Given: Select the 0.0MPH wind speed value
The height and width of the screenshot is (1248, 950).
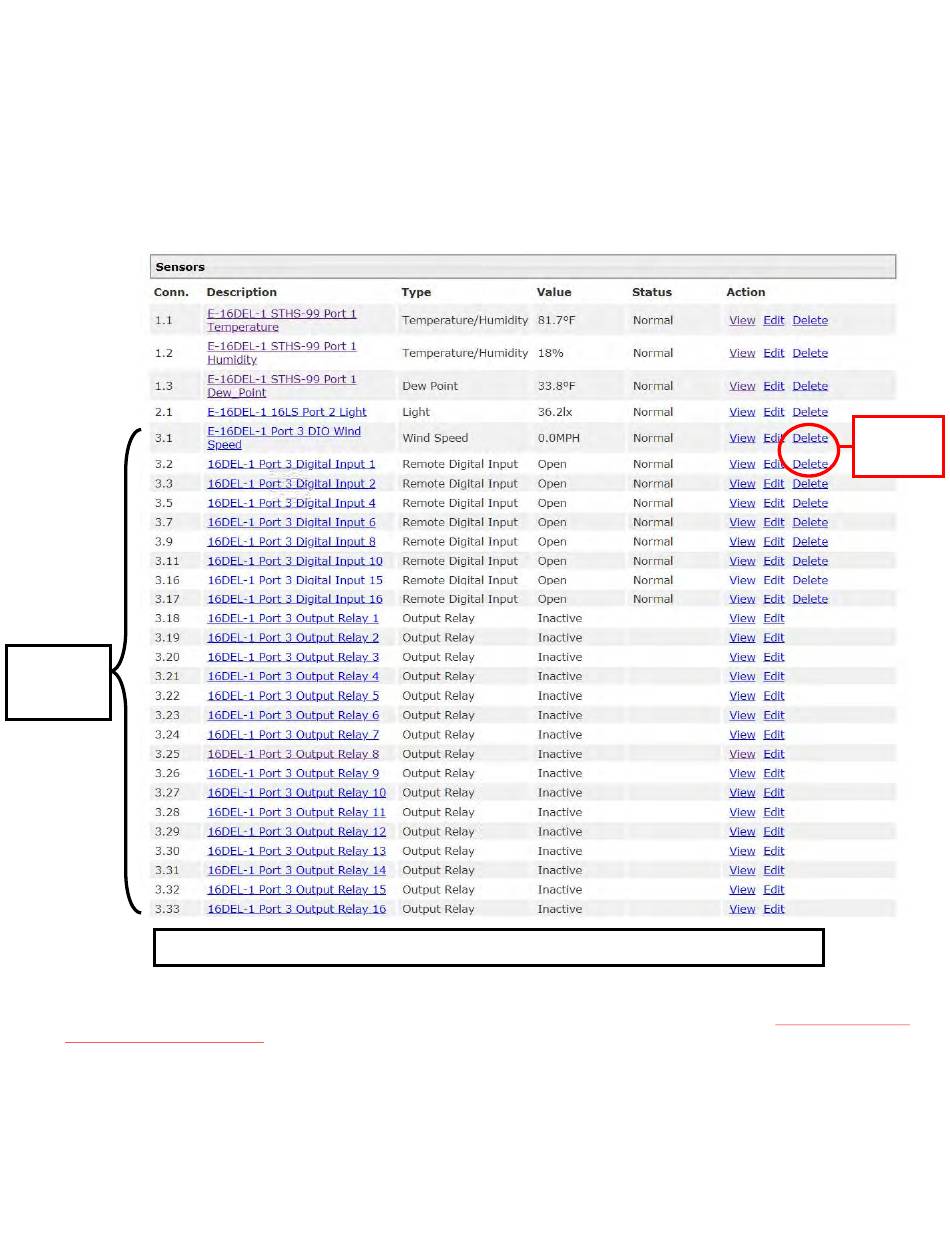Looking at the screenshot, I should 559,438.
